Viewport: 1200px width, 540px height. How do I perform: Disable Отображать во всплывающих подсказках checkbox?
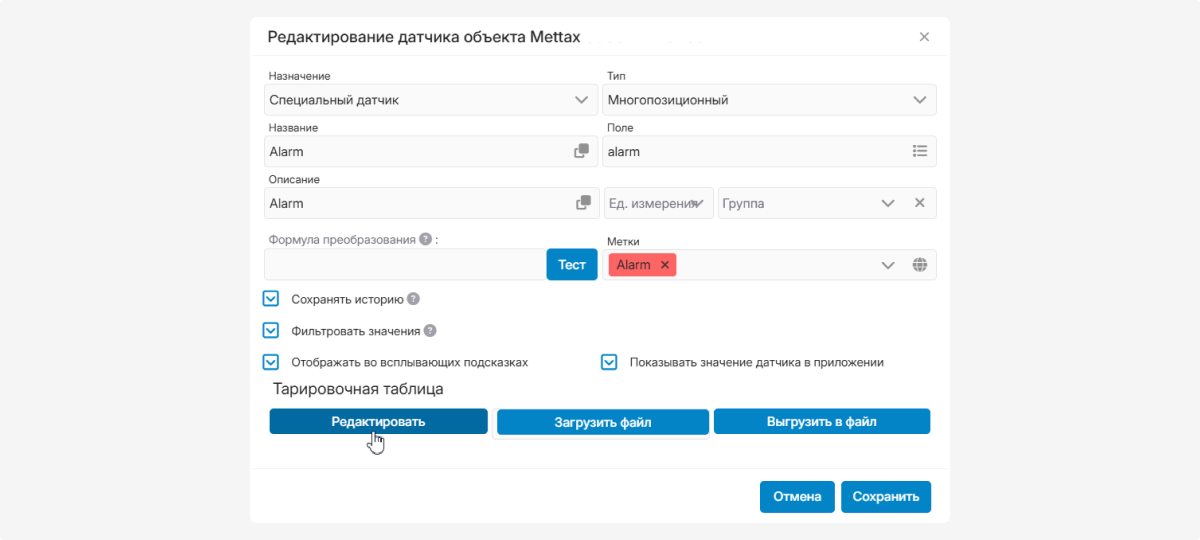(271, 362)
